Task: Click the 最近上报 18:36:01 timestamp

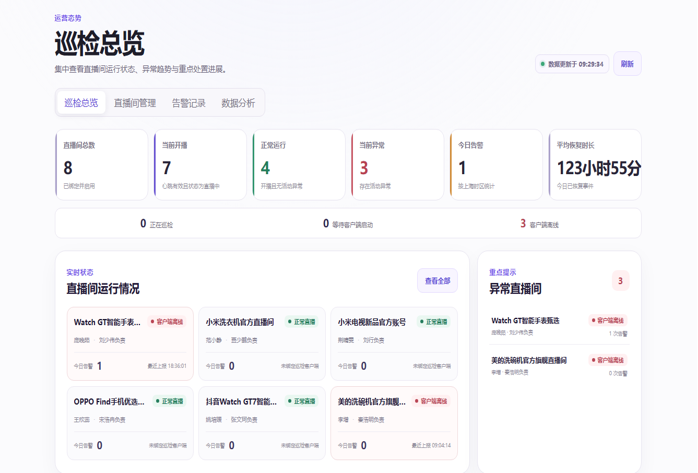Action: click(x=167, y=366)
